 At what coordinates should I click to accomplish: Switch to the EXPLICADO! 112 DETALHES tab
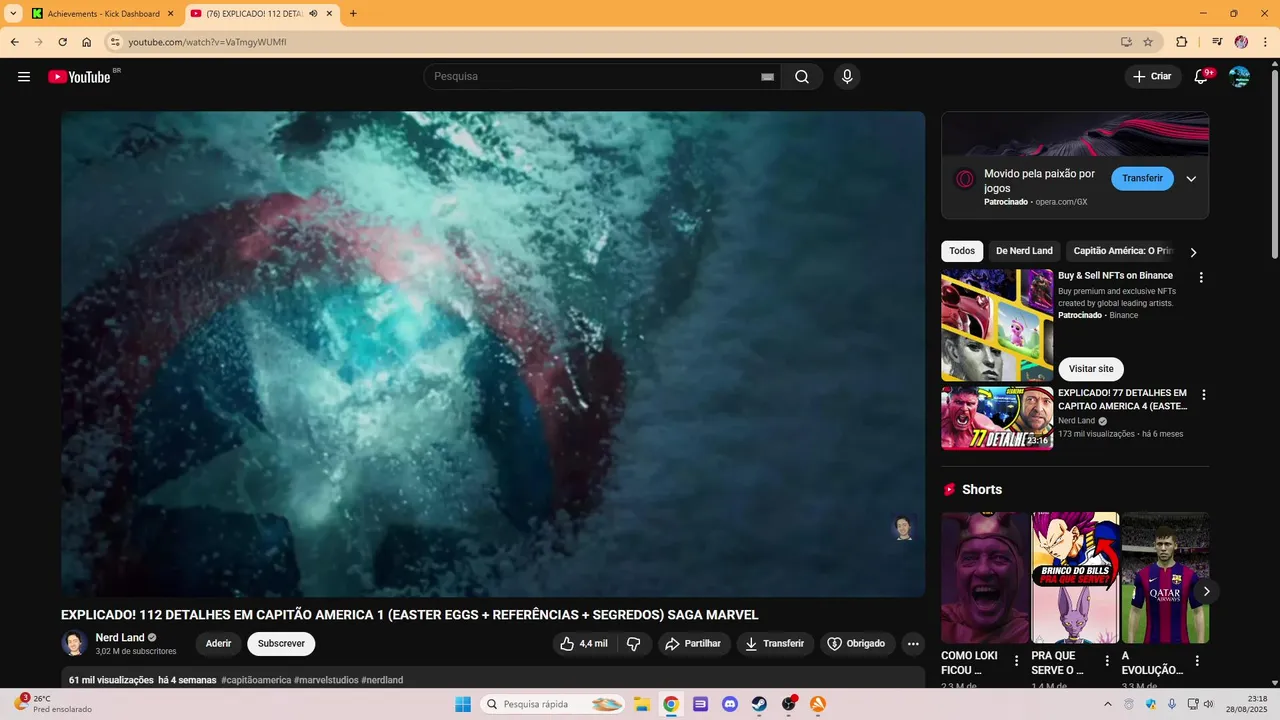point(262,14)
